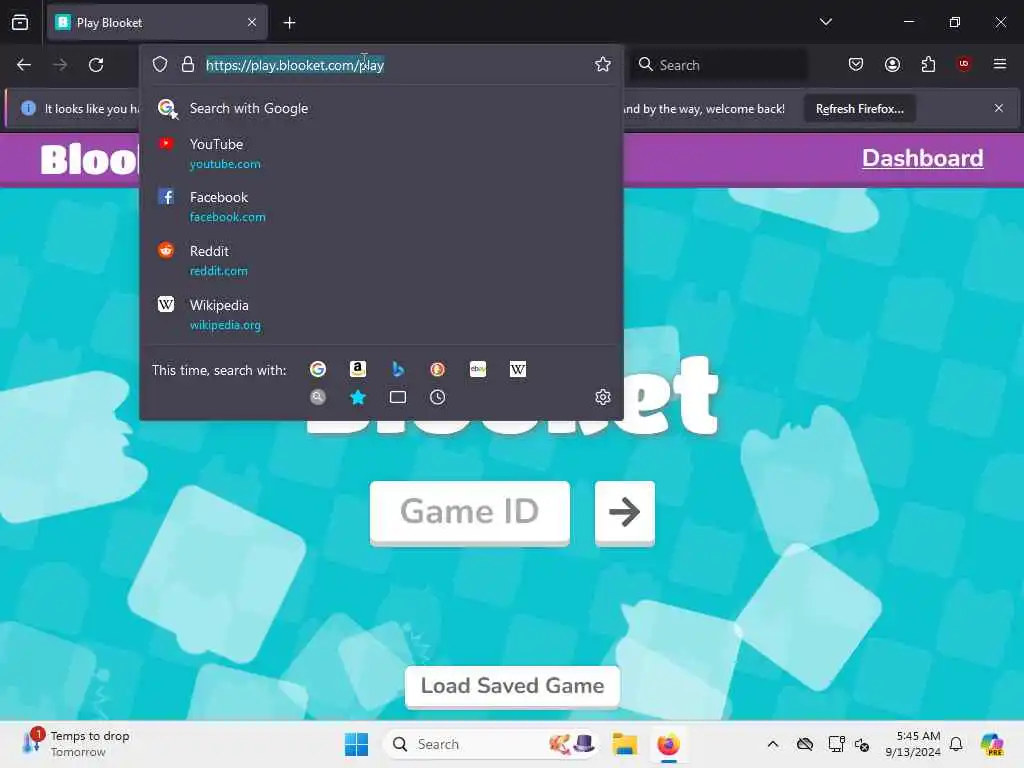The image size is (1024, 768).
Task: Search this time with Google icon
Action: [318, 369]
